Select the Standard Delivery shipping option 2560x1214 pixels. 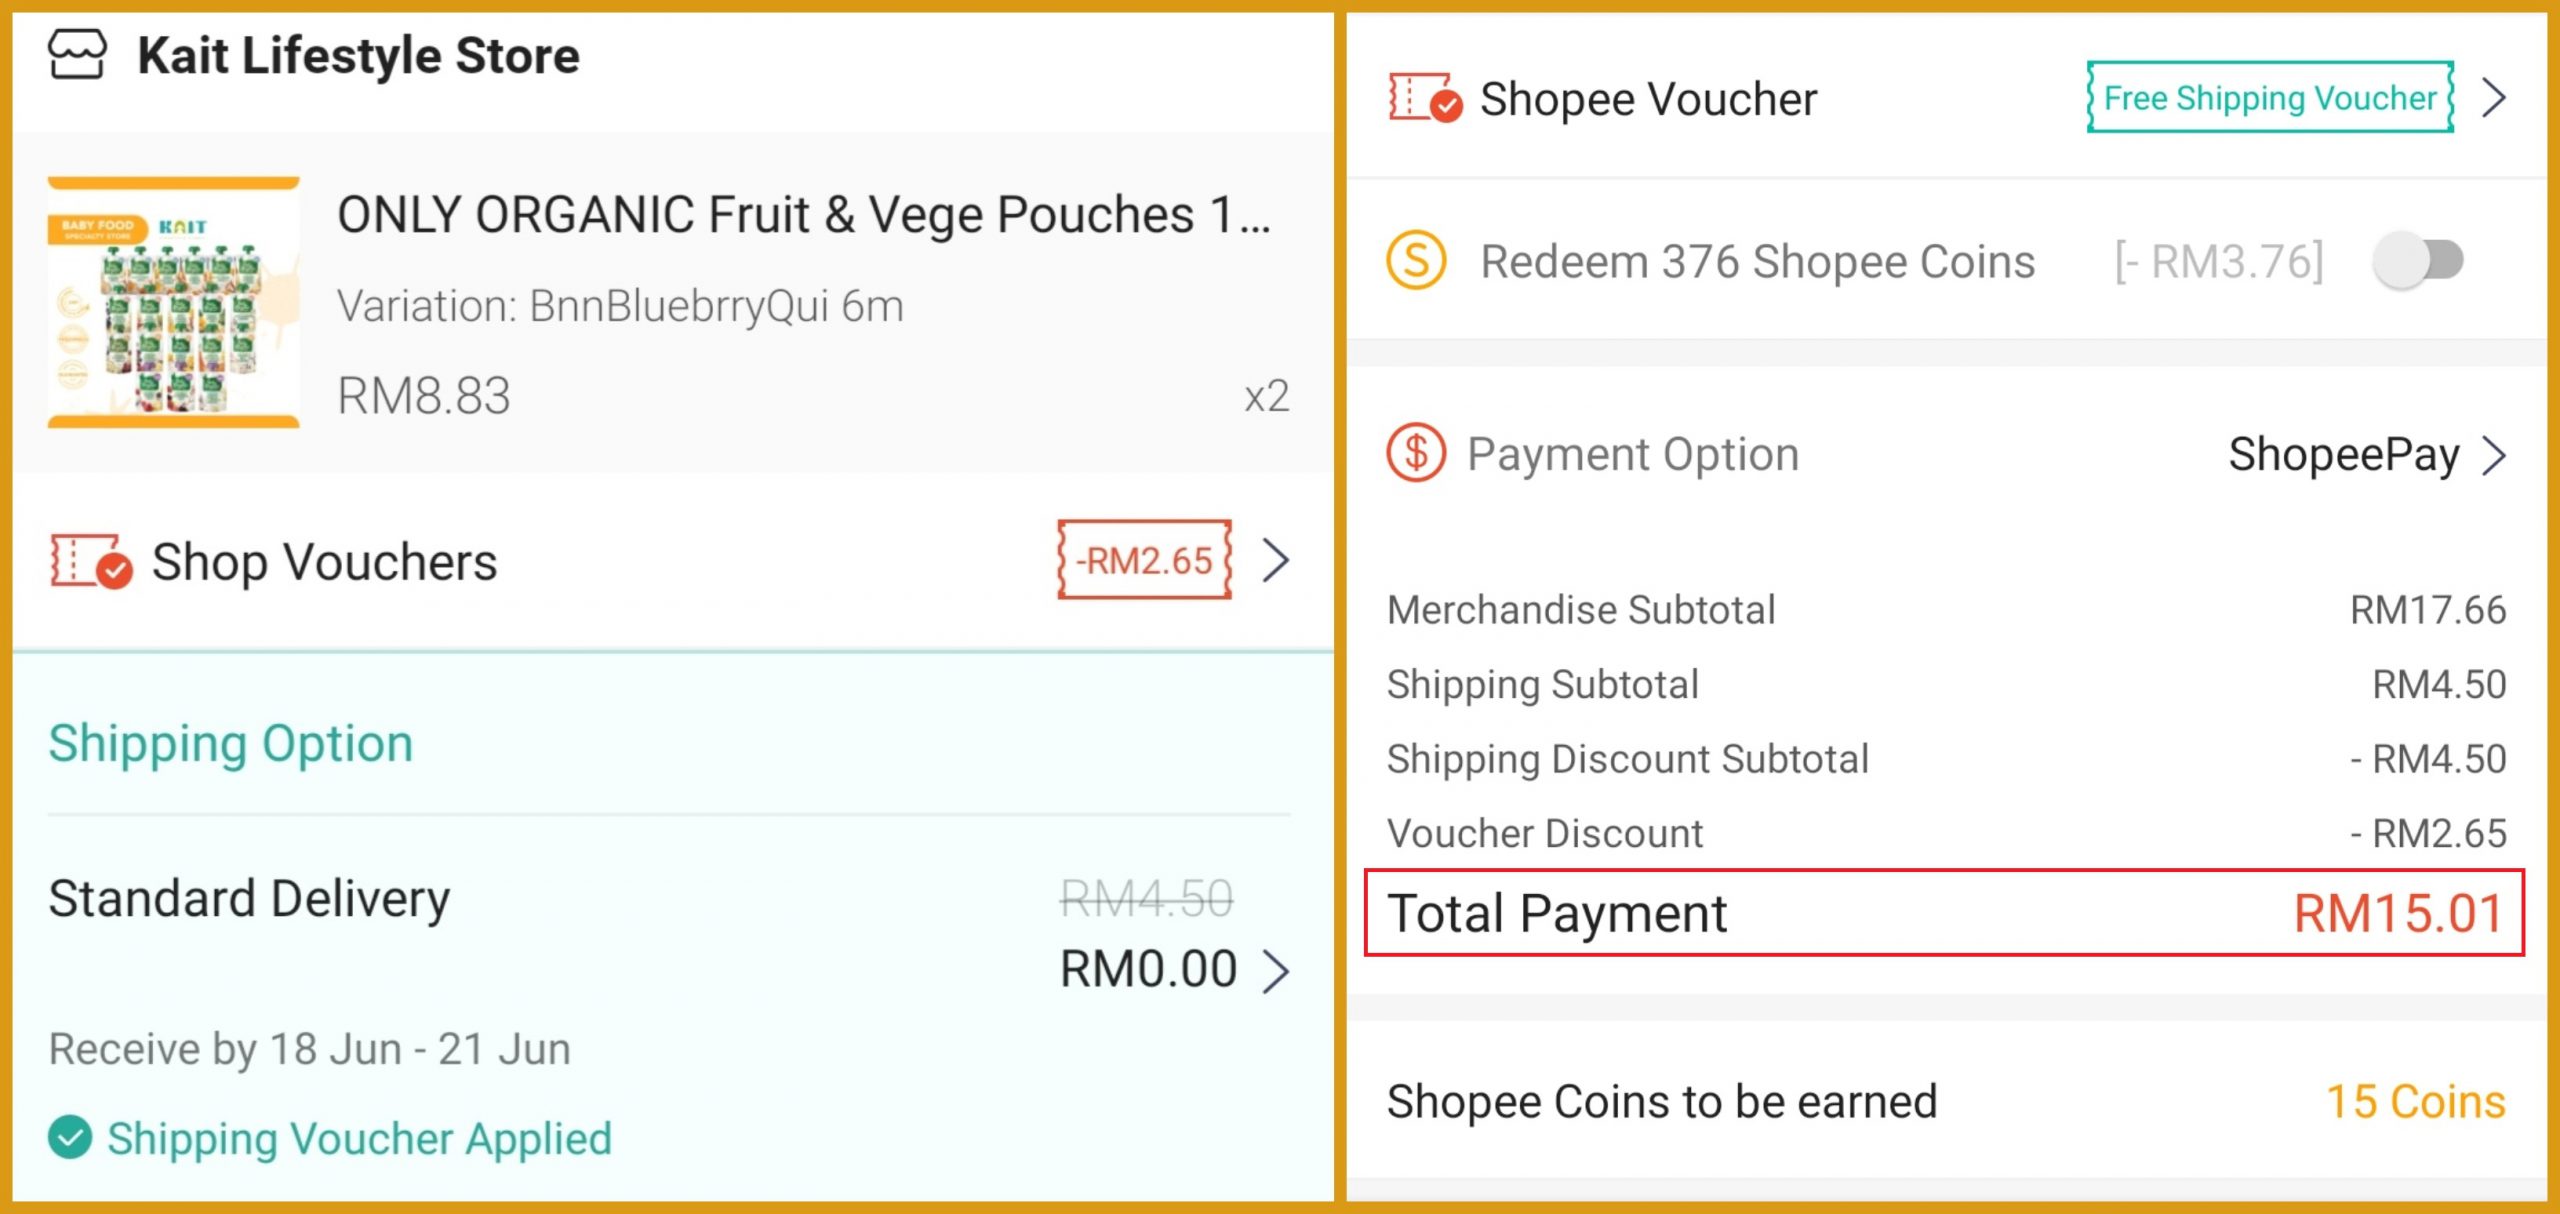click(x=249, y=899)
